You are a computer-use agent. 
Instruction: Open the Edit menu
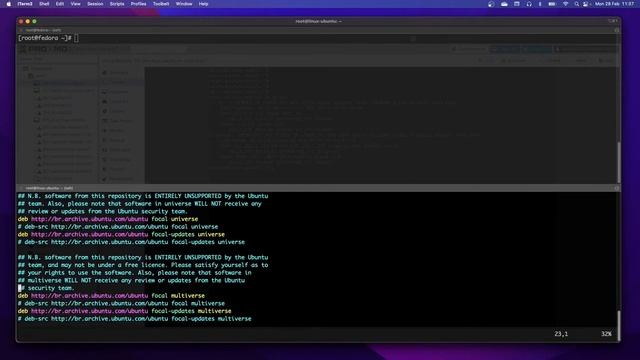(x=60, y=4)
